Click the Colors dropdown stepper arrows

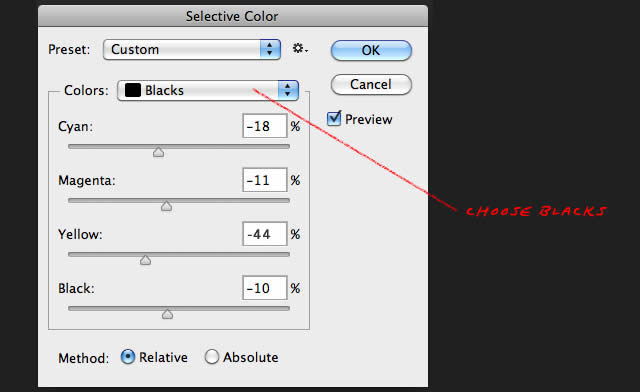288,90
